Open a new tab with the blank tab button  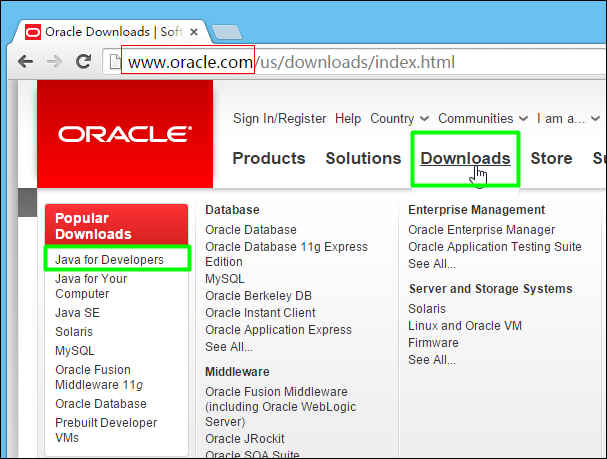[227, 33]
